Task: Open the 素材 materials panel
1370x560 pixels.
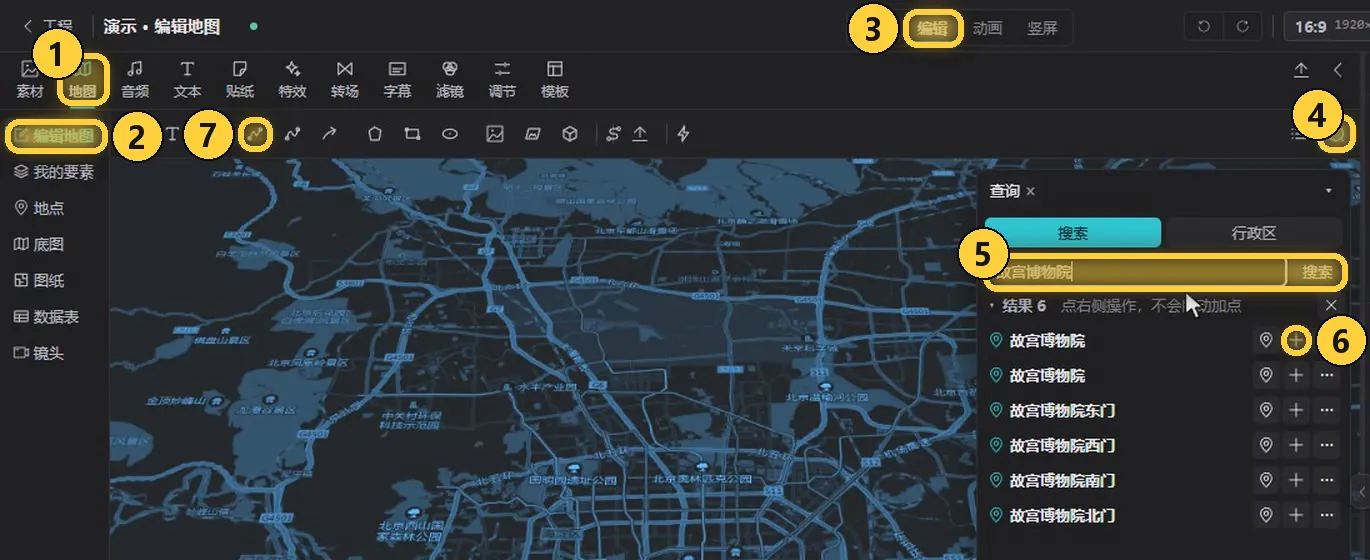Action: pyautogui.click(x=30, y=79)
